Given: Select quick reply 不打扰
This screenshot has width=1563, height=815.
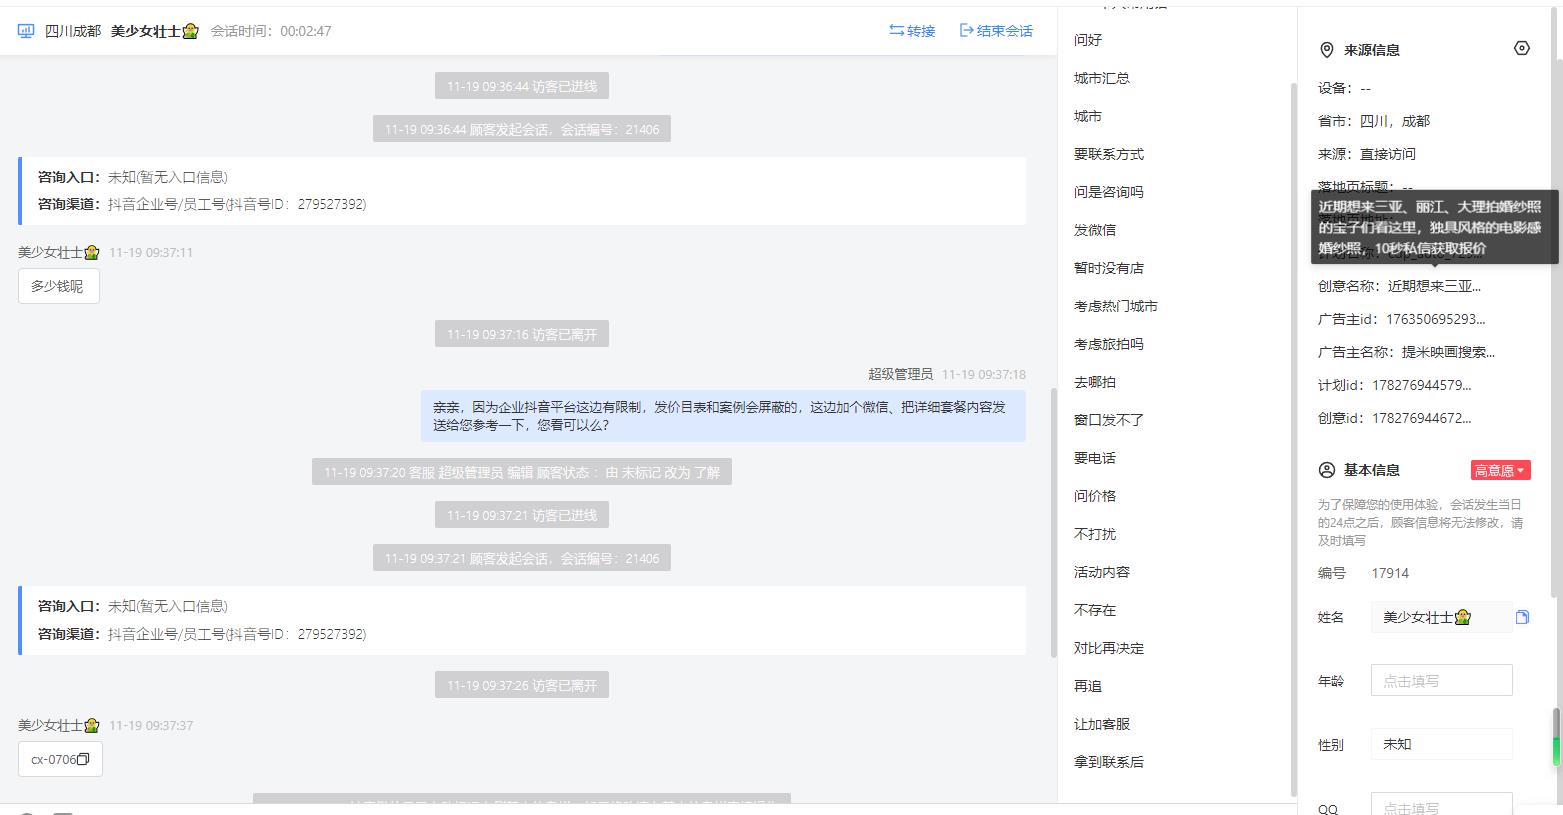Looking at the screenshot, I should 1095,534.
